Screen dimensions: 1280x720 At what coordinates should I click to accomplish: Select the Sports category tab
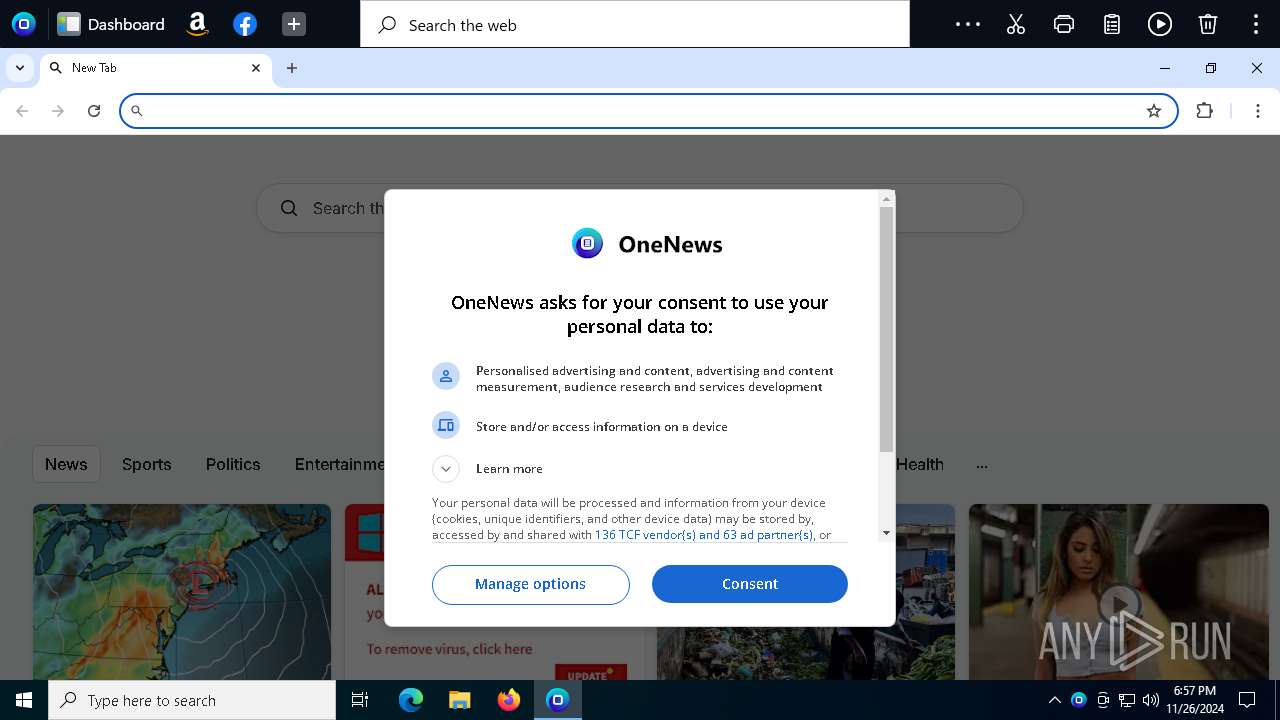[147, 464]
